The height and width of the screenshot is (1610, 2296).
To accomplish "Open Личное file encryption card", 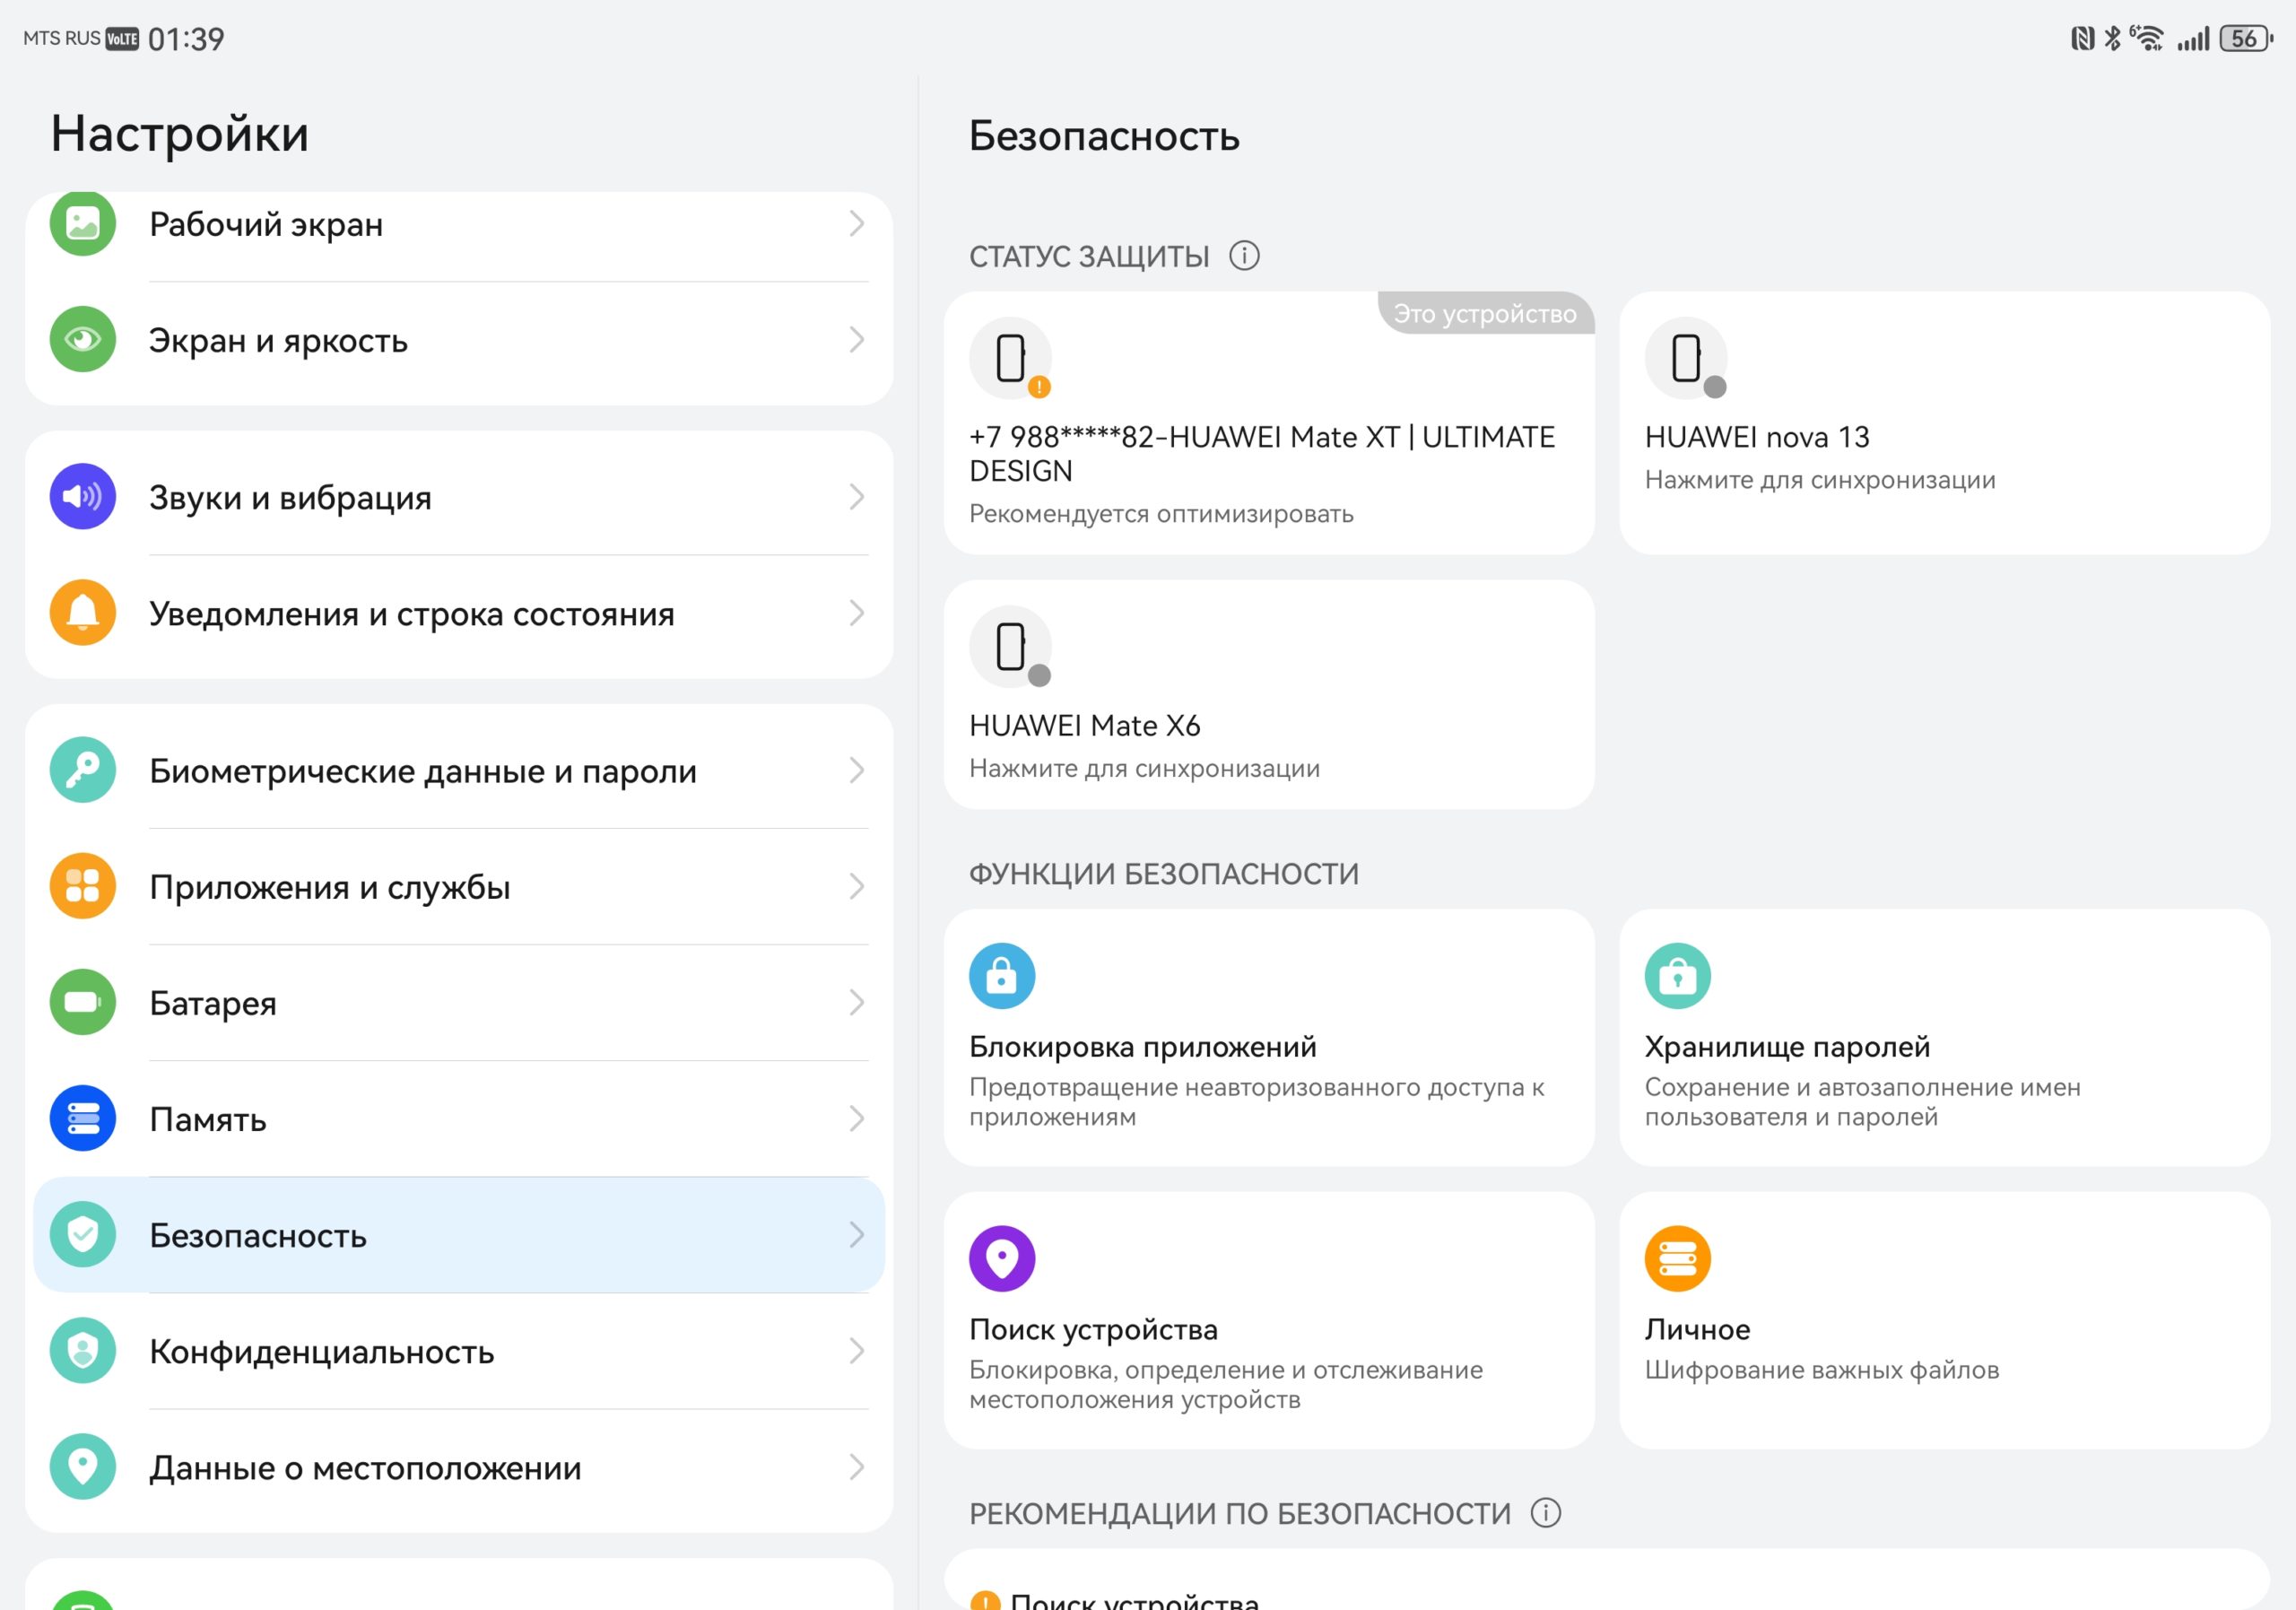I will (x=1945, y=1320).
